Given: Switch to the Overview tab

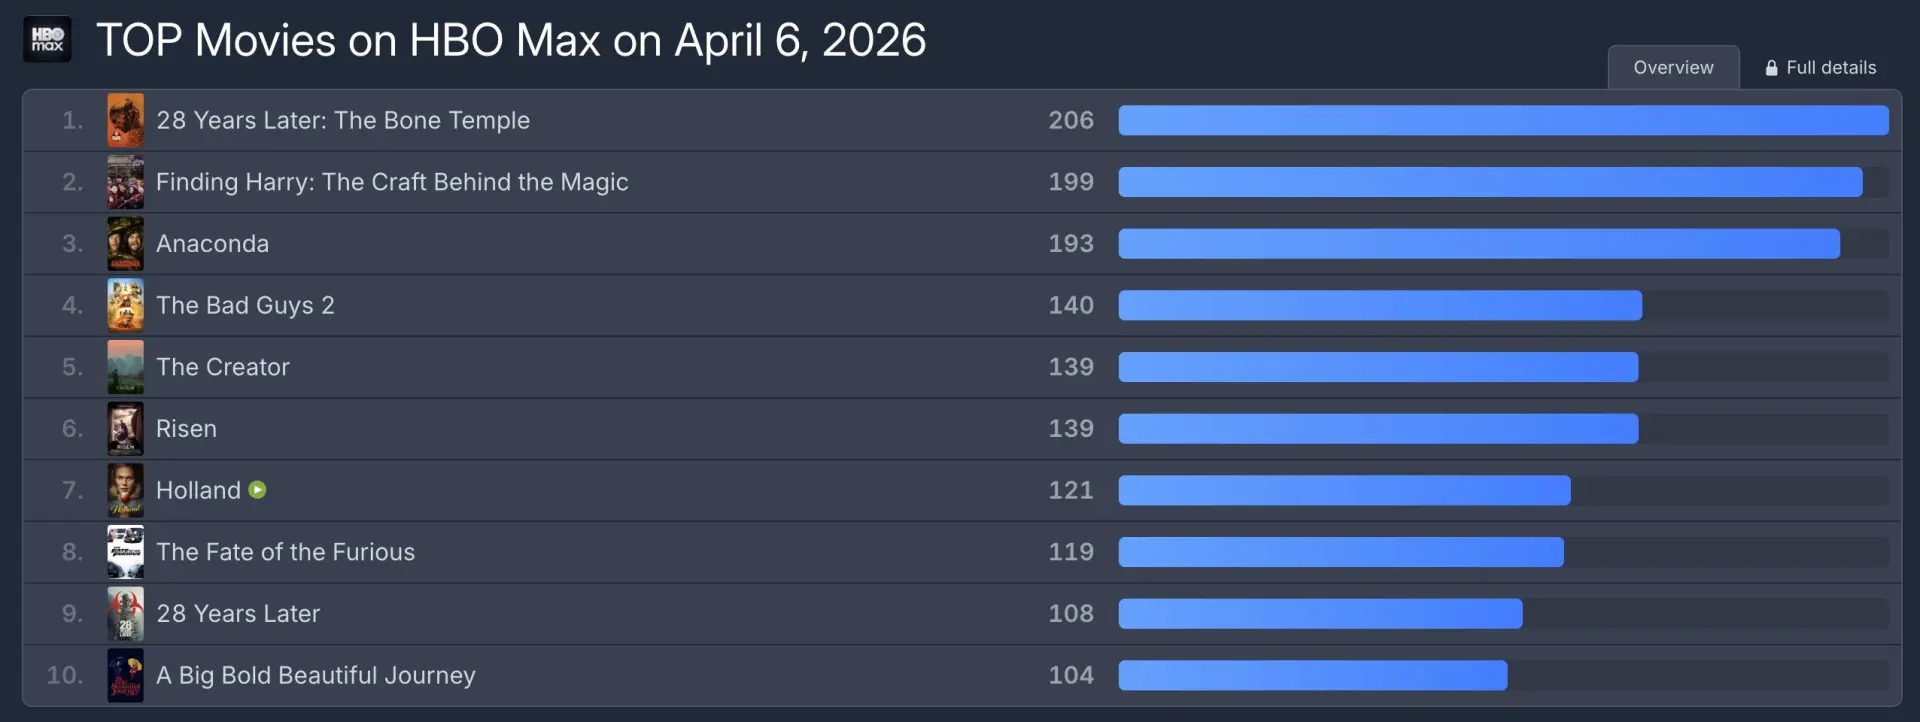Looking at the screenshot, I should pyautogui.click(x=1673, y=67).
